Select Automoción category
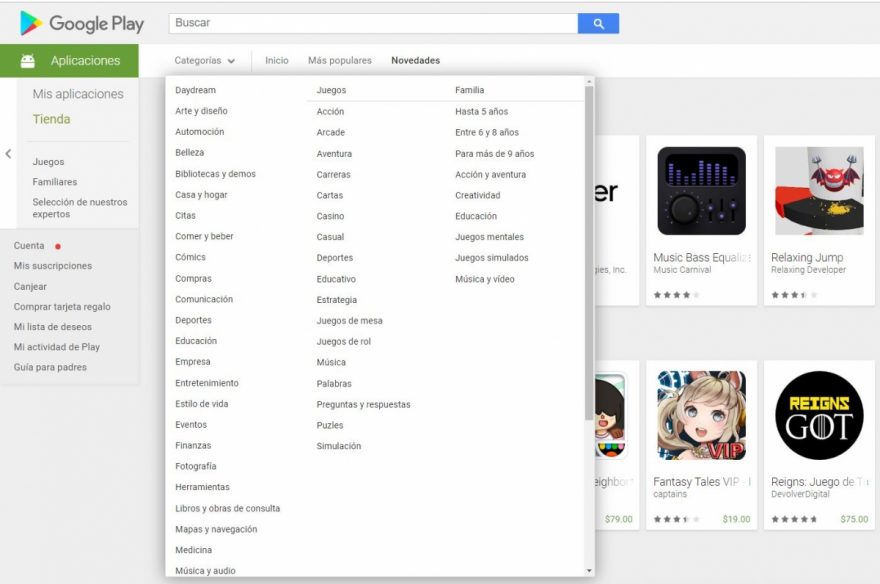This screenshot has width=880, height=584. [x=200, y=132]
